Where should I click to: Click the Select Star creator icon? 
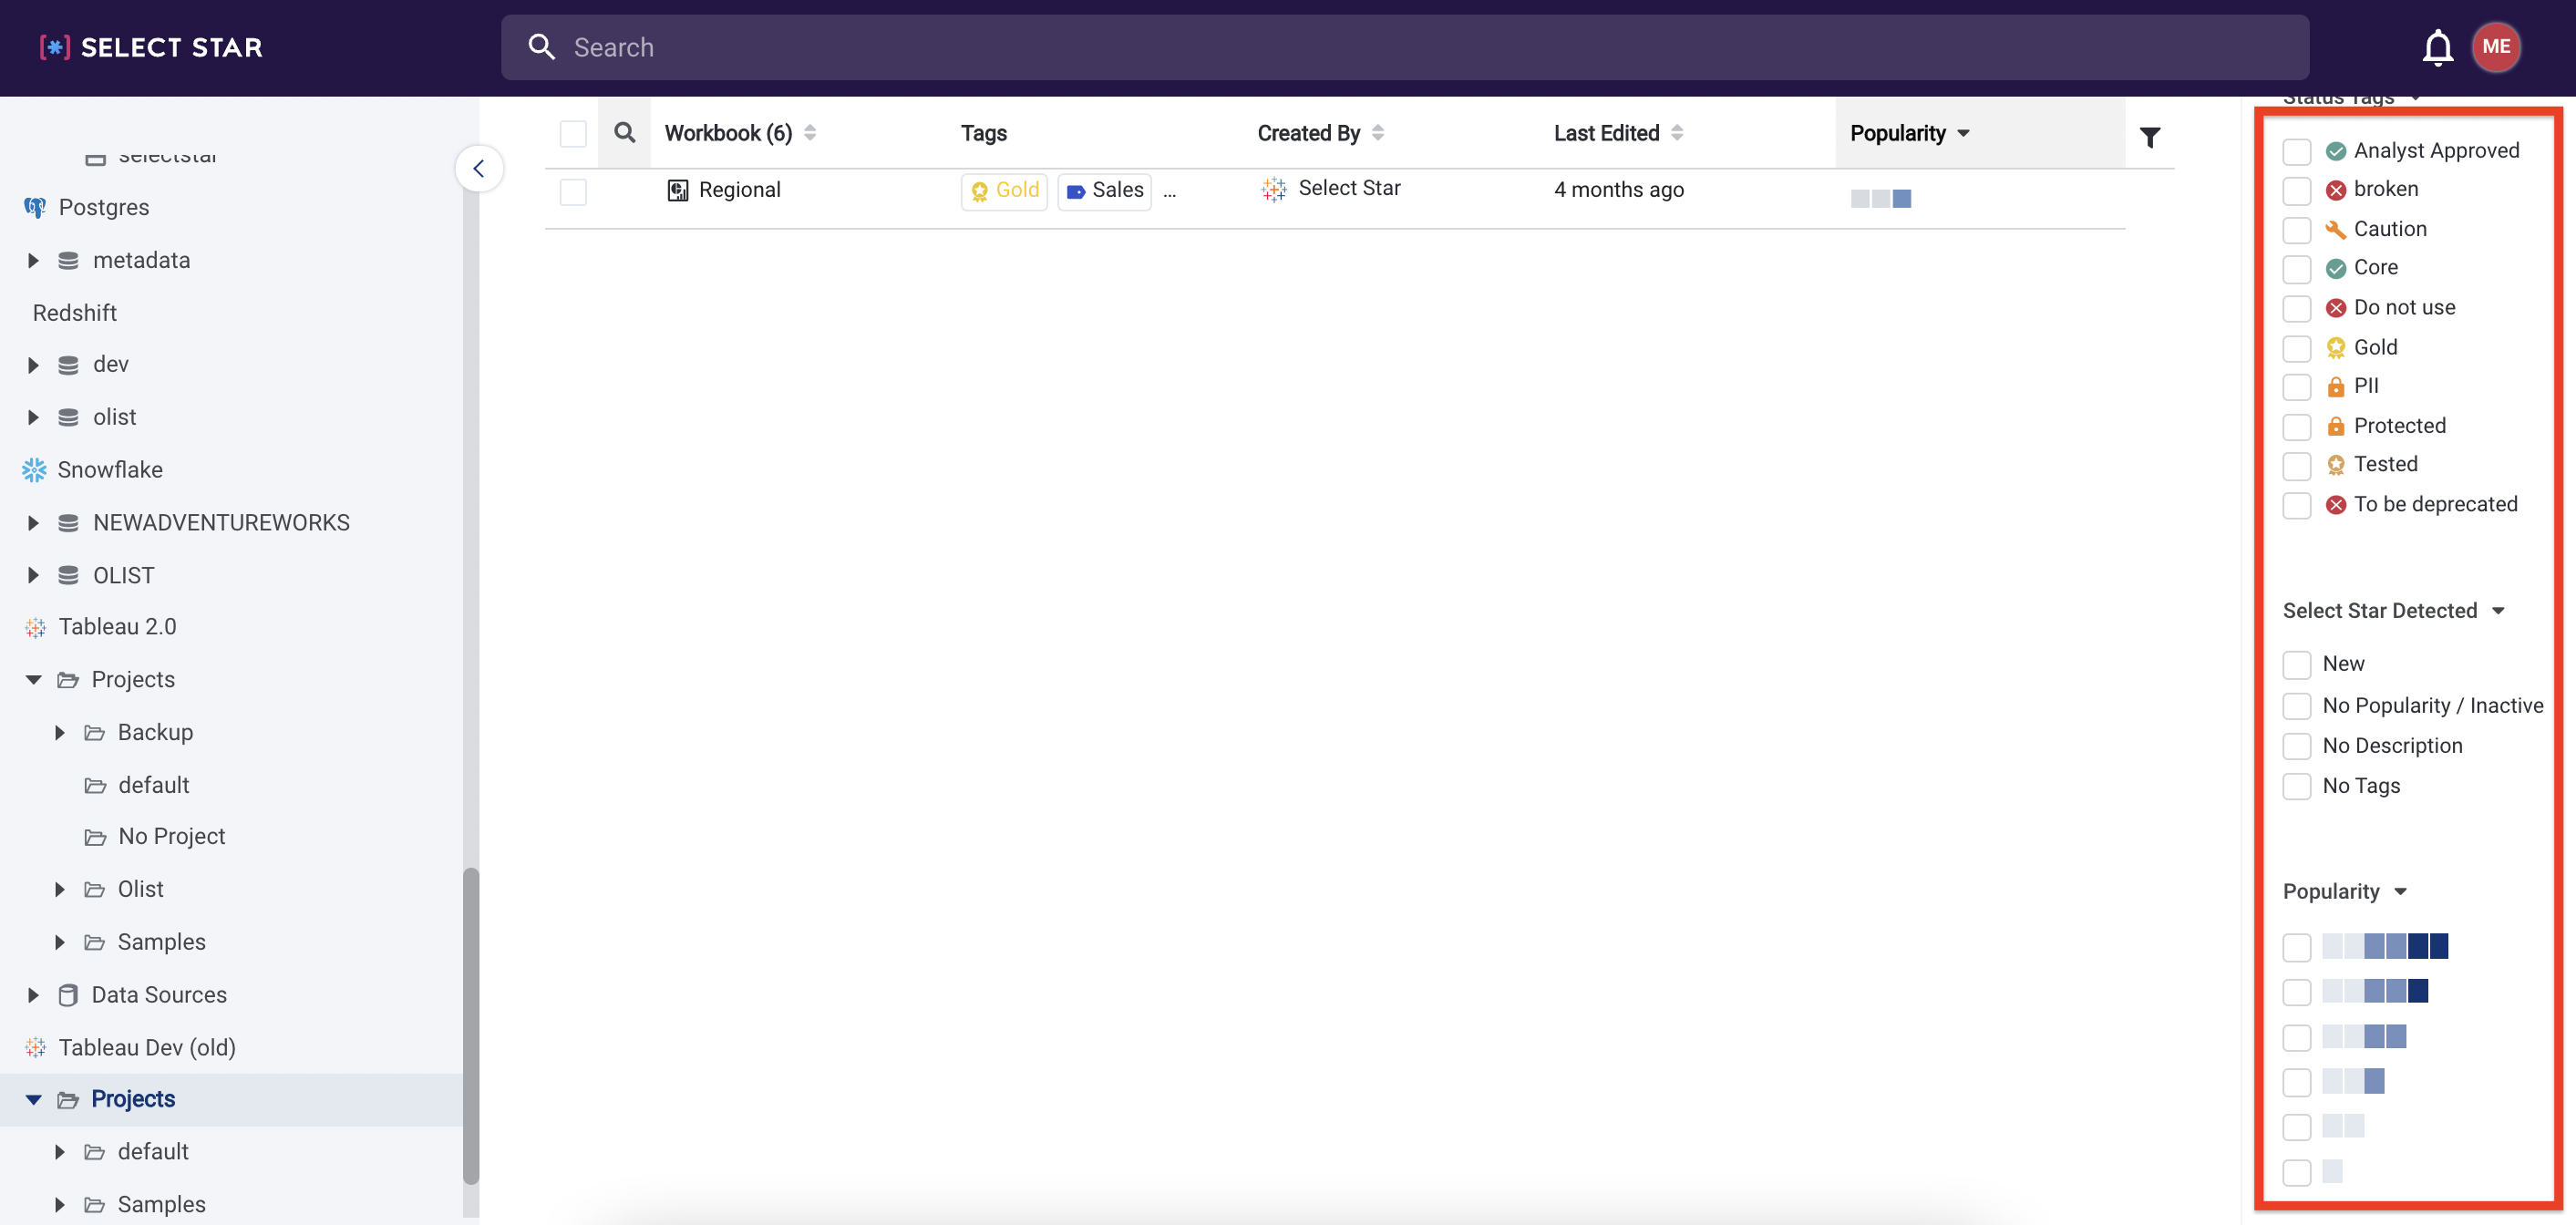tap(1274, 189)
